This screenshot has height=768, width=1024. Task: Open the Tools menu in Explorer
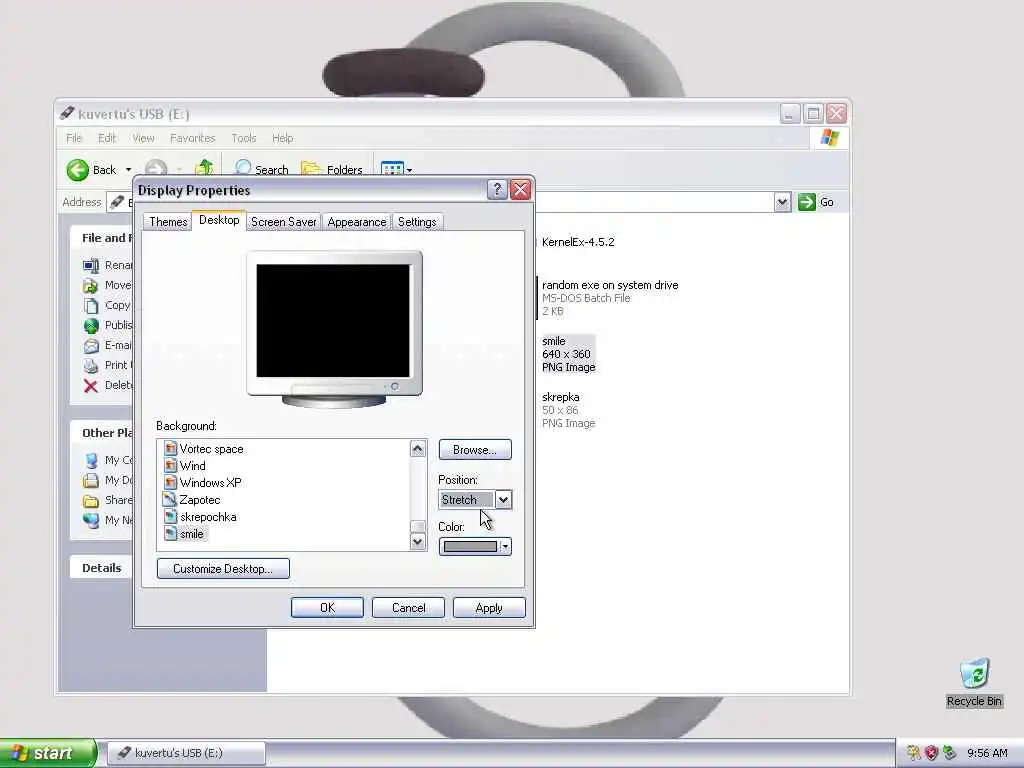[244, 138]
